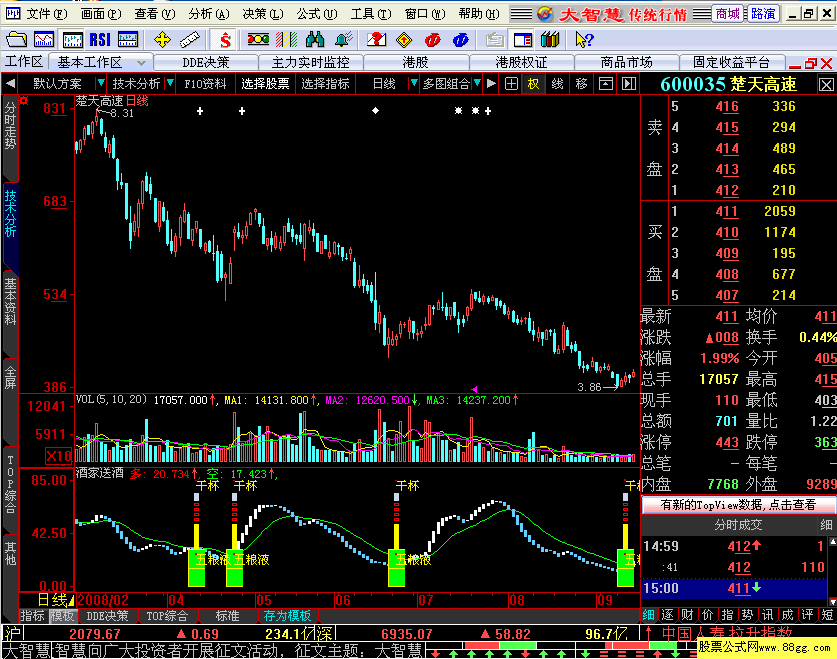Screen dimensions: 837x659
Task: Open the 技术分析 dropdown arrow
Action: tap(170, 83)
